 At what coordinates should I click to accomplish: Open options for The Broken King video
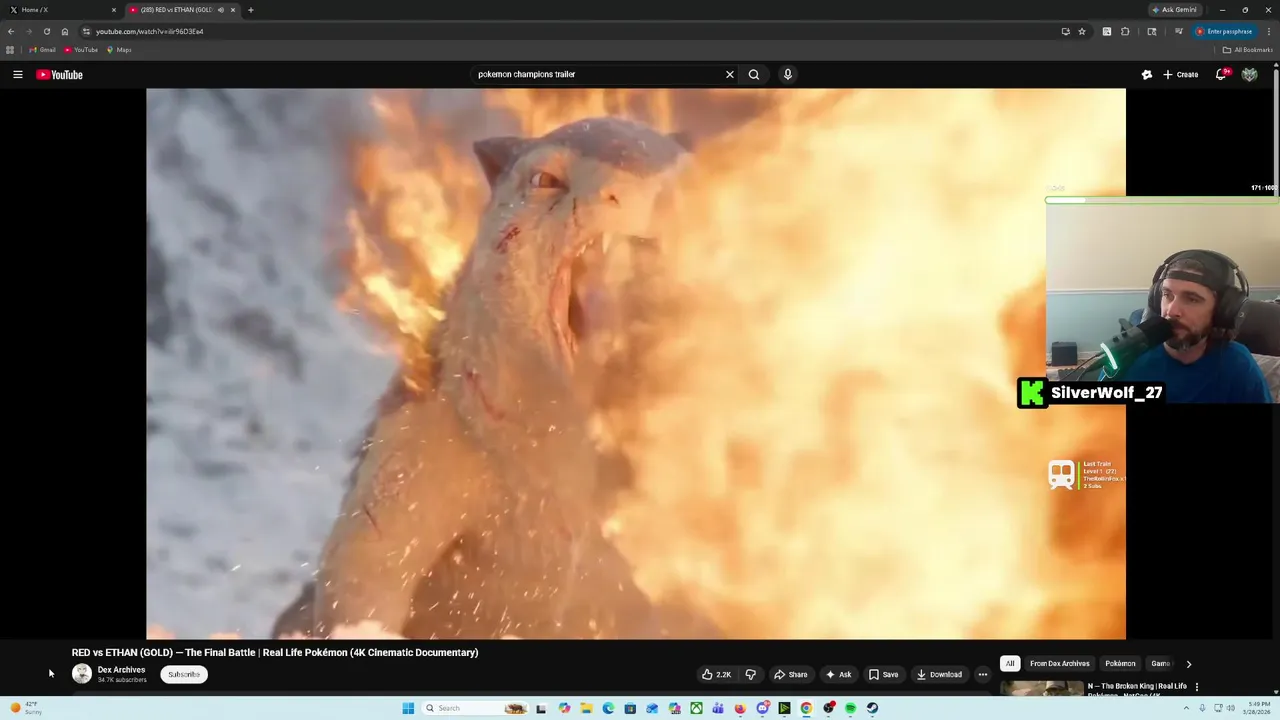(x=1197, y=687)
